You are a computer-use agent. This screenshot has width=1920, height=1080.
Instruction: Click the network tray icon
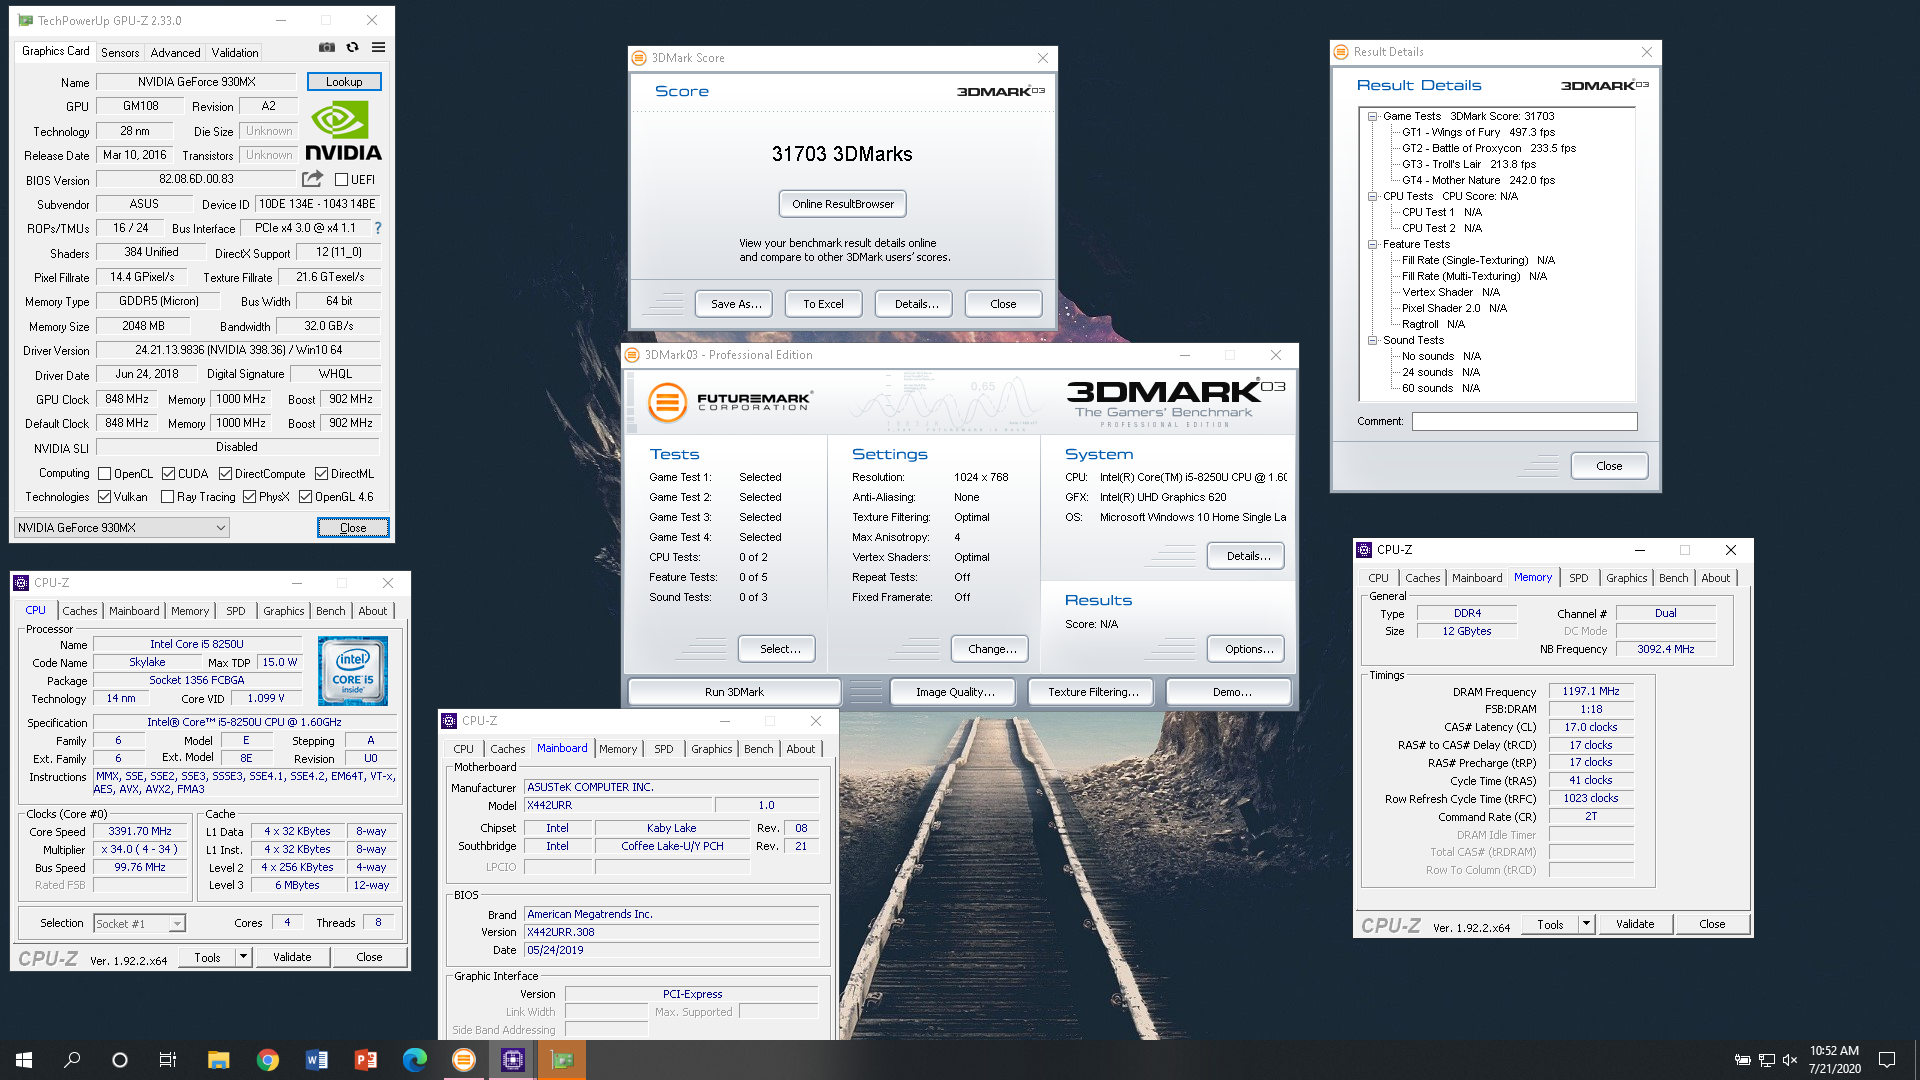pos(1766,1060)
